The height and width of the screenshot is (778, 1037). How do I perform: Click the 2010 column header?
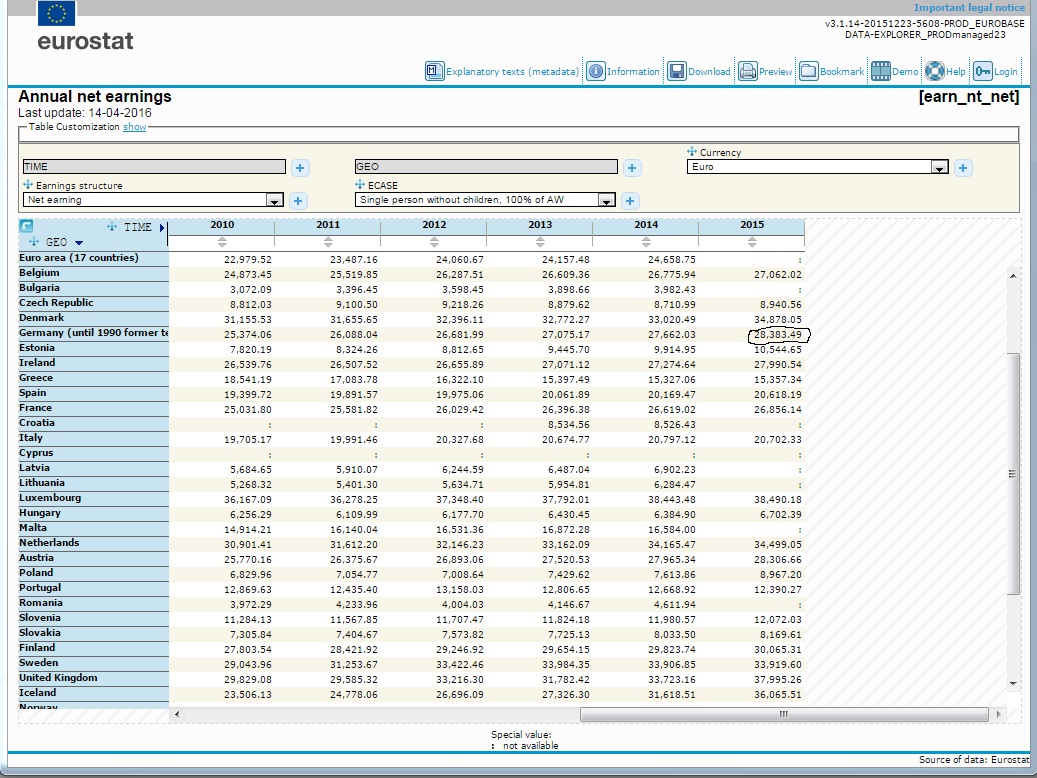click(222, 225)
